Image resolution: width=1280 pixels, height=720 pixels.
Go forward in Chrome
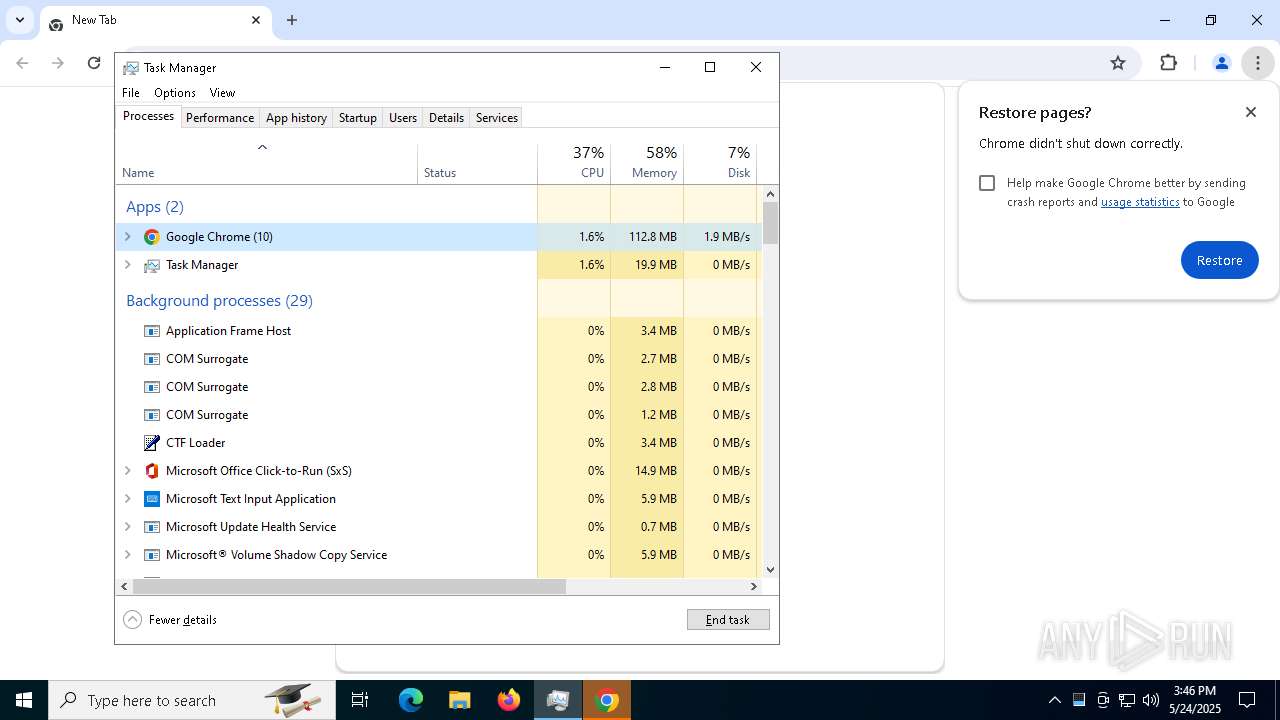(x=58, y=63)
